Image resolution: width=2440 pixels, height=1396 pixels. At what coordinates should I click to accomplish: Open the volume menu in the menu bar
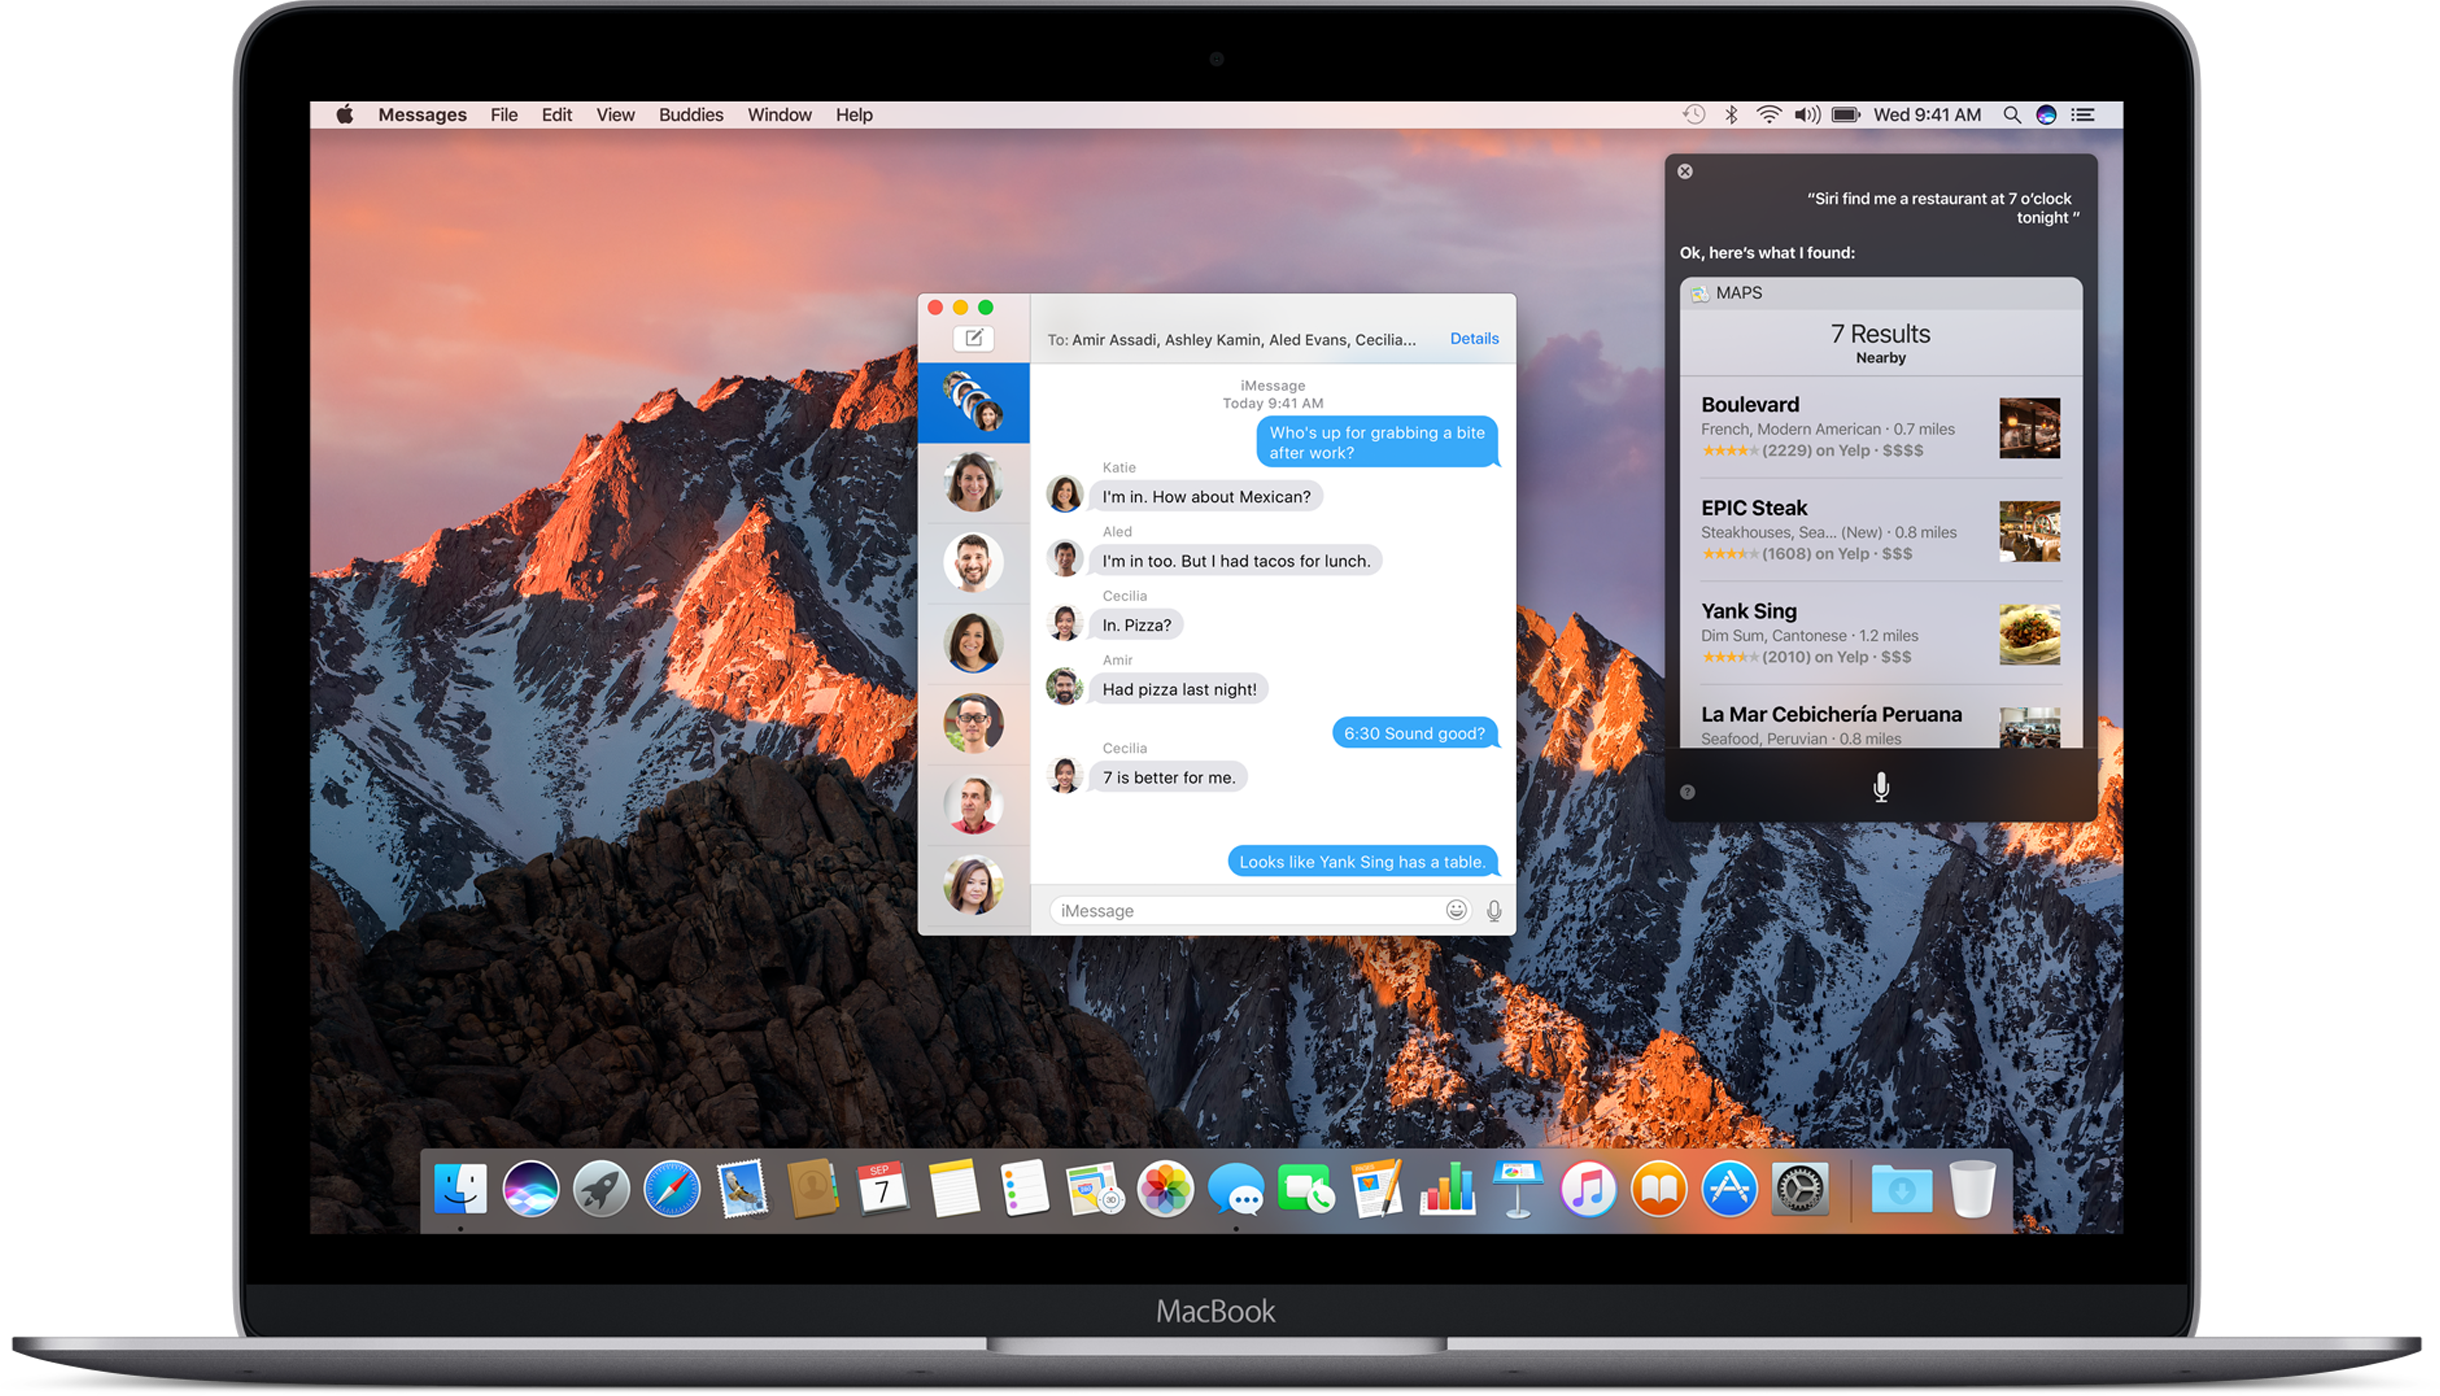click(x=1806, y=114)
